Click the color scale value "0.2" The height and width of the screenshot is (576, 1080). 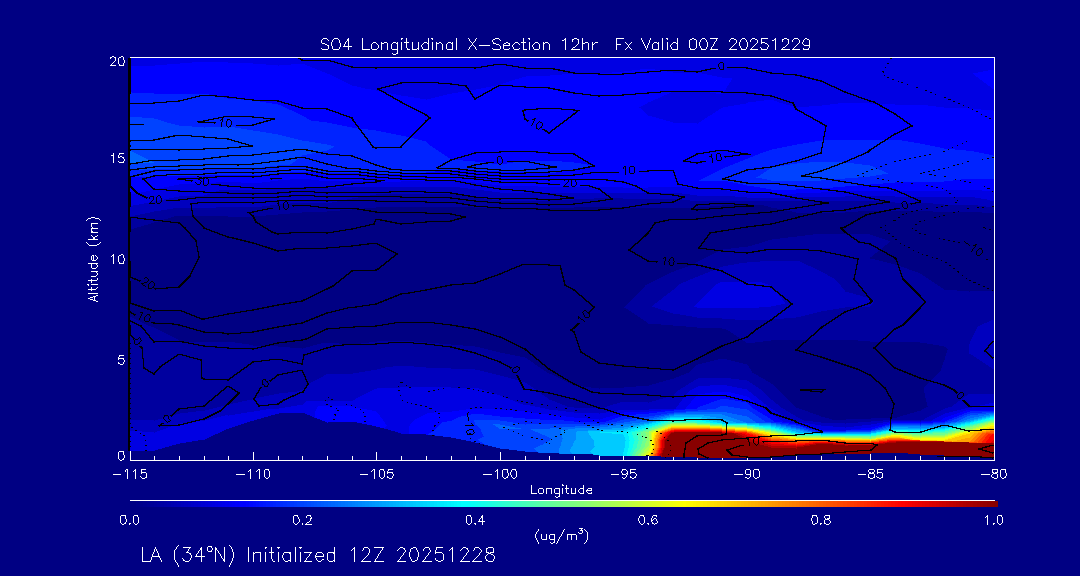click(x=302, y=520)
